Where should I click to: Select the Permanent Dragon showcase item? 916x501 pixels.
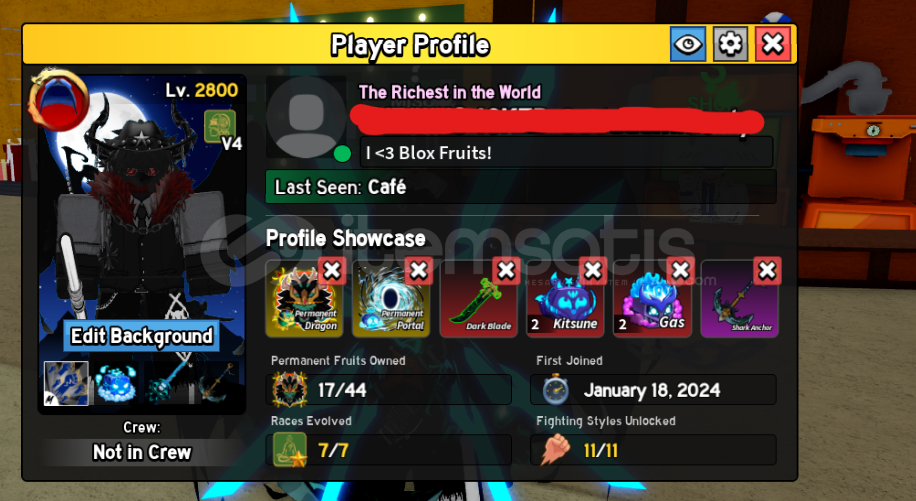click(304, 300)
